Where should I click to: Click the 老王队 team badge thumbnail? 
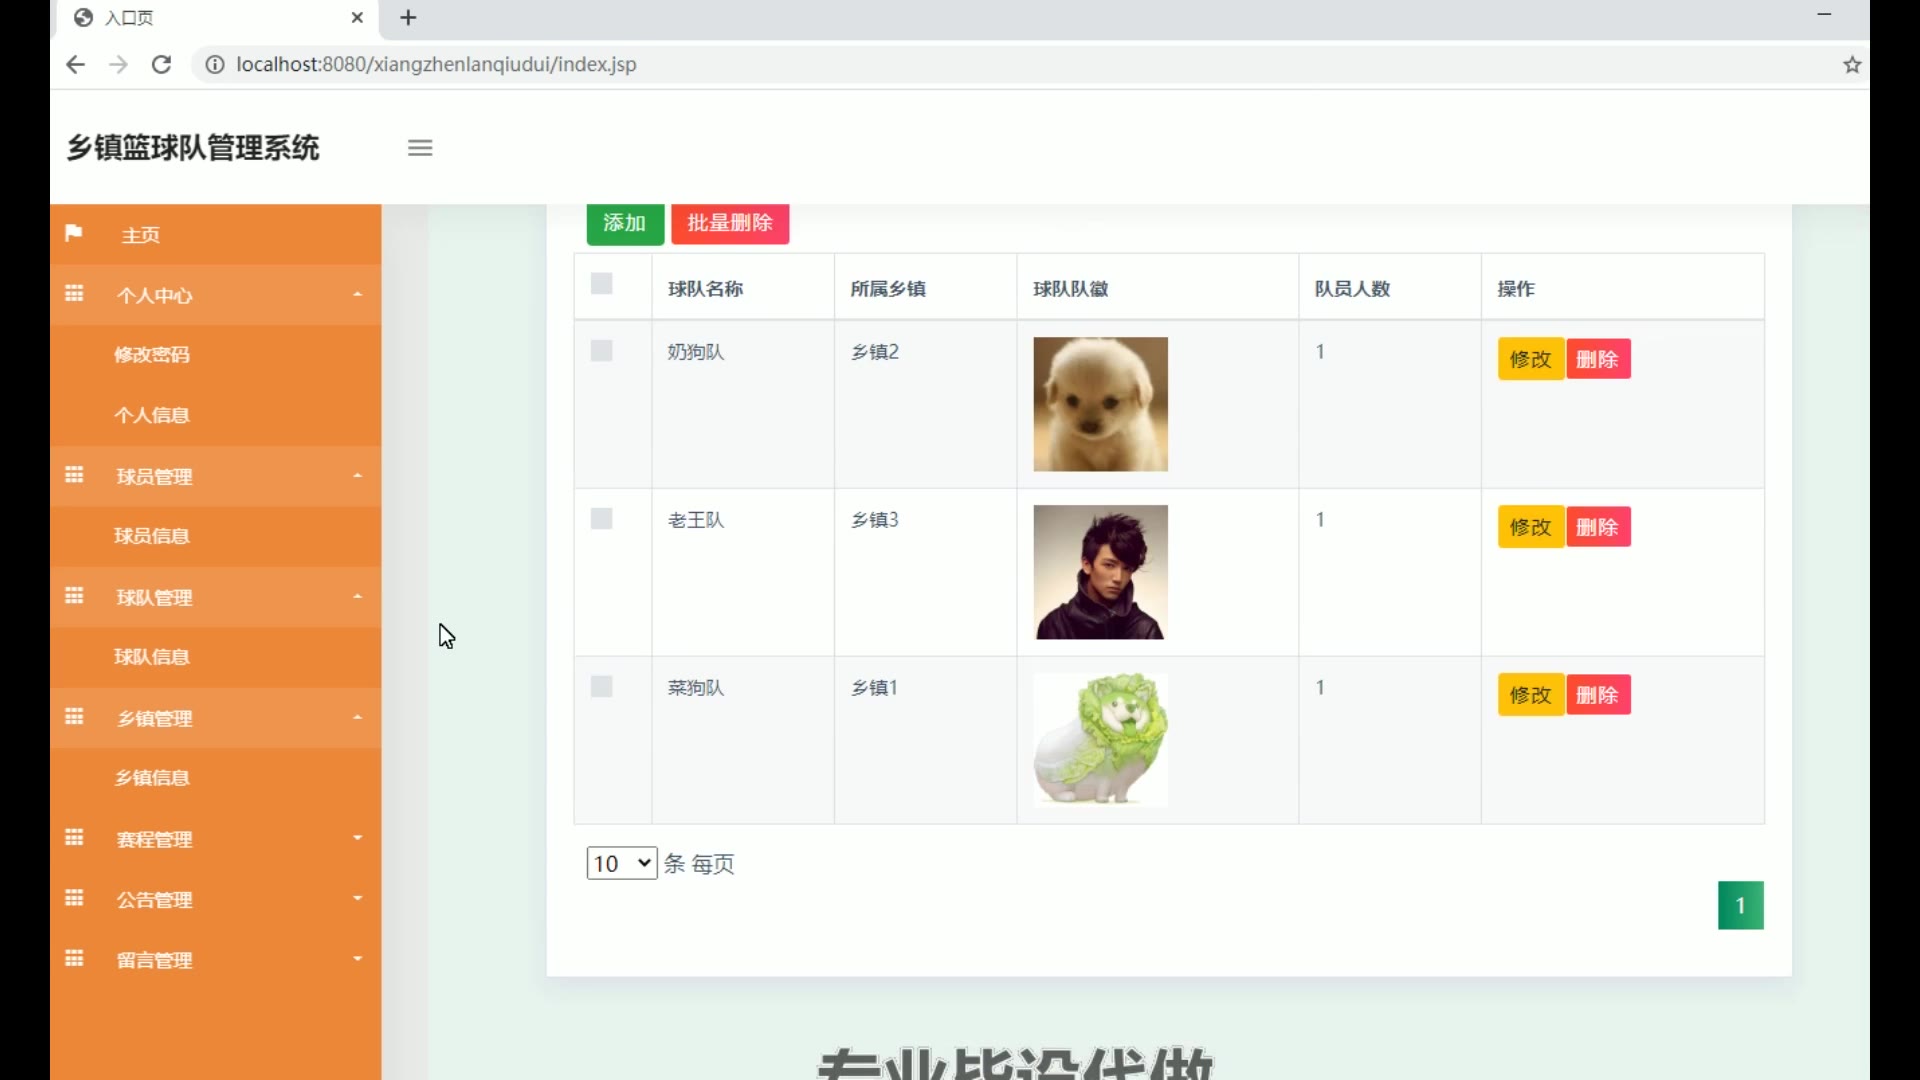click(1100, 572)
